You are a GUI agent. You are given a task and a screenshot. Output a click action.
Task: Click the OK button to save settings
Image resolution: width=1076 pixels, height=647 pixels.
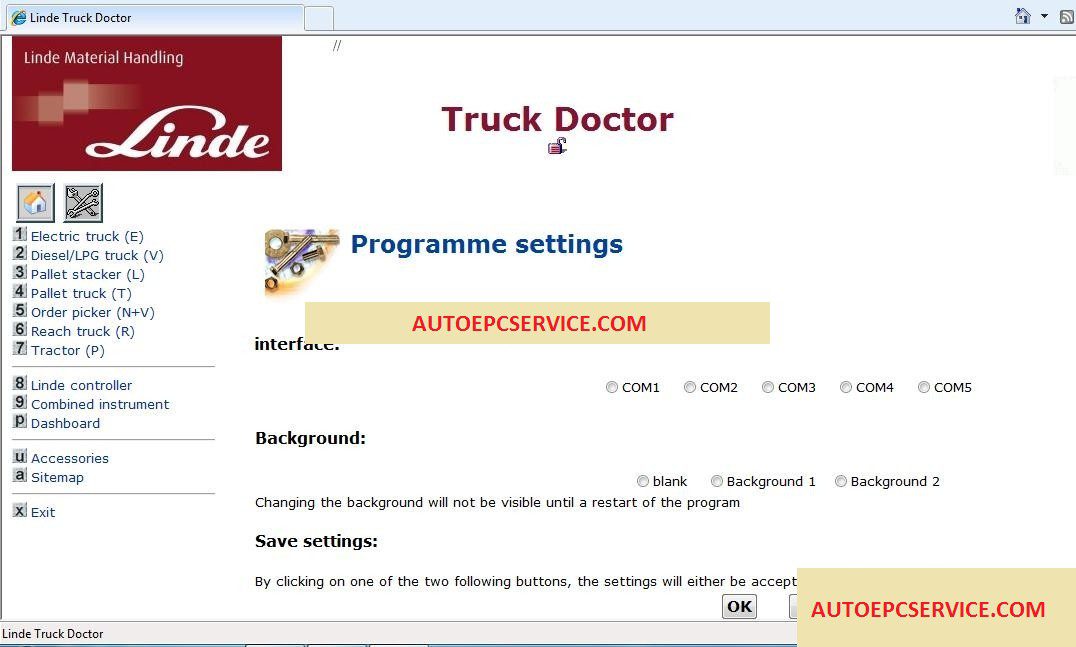tap(739, 607)
